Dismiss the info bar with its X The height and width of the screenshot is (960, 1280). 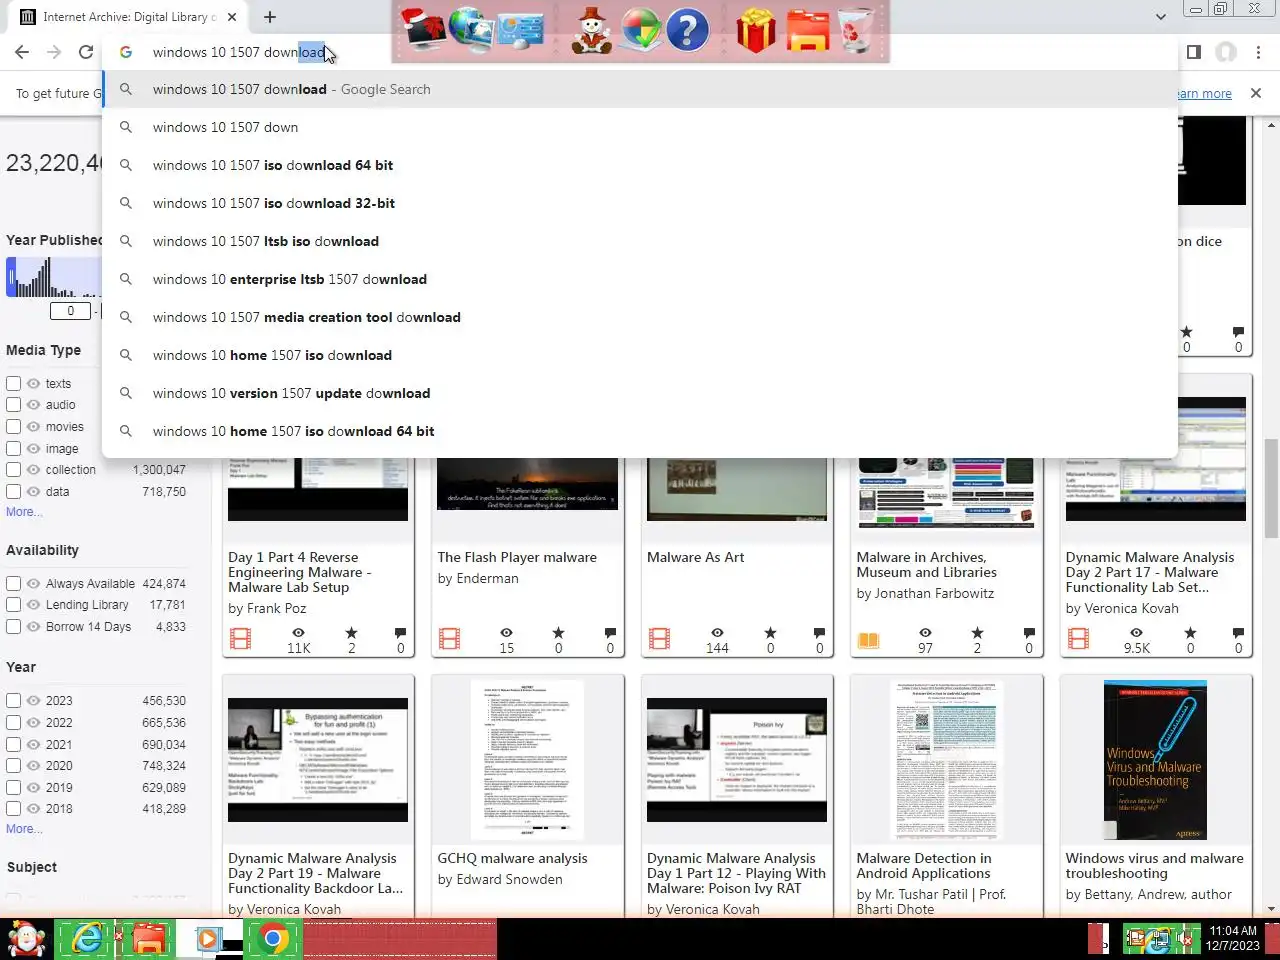coord(1256,93)
